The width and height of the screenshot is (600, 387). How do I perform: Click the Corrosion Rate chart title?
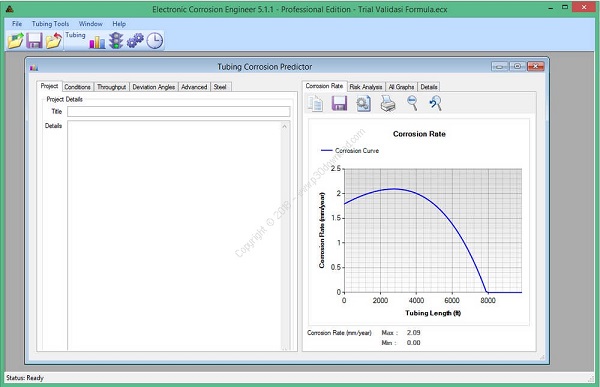(x=419, y=134)
